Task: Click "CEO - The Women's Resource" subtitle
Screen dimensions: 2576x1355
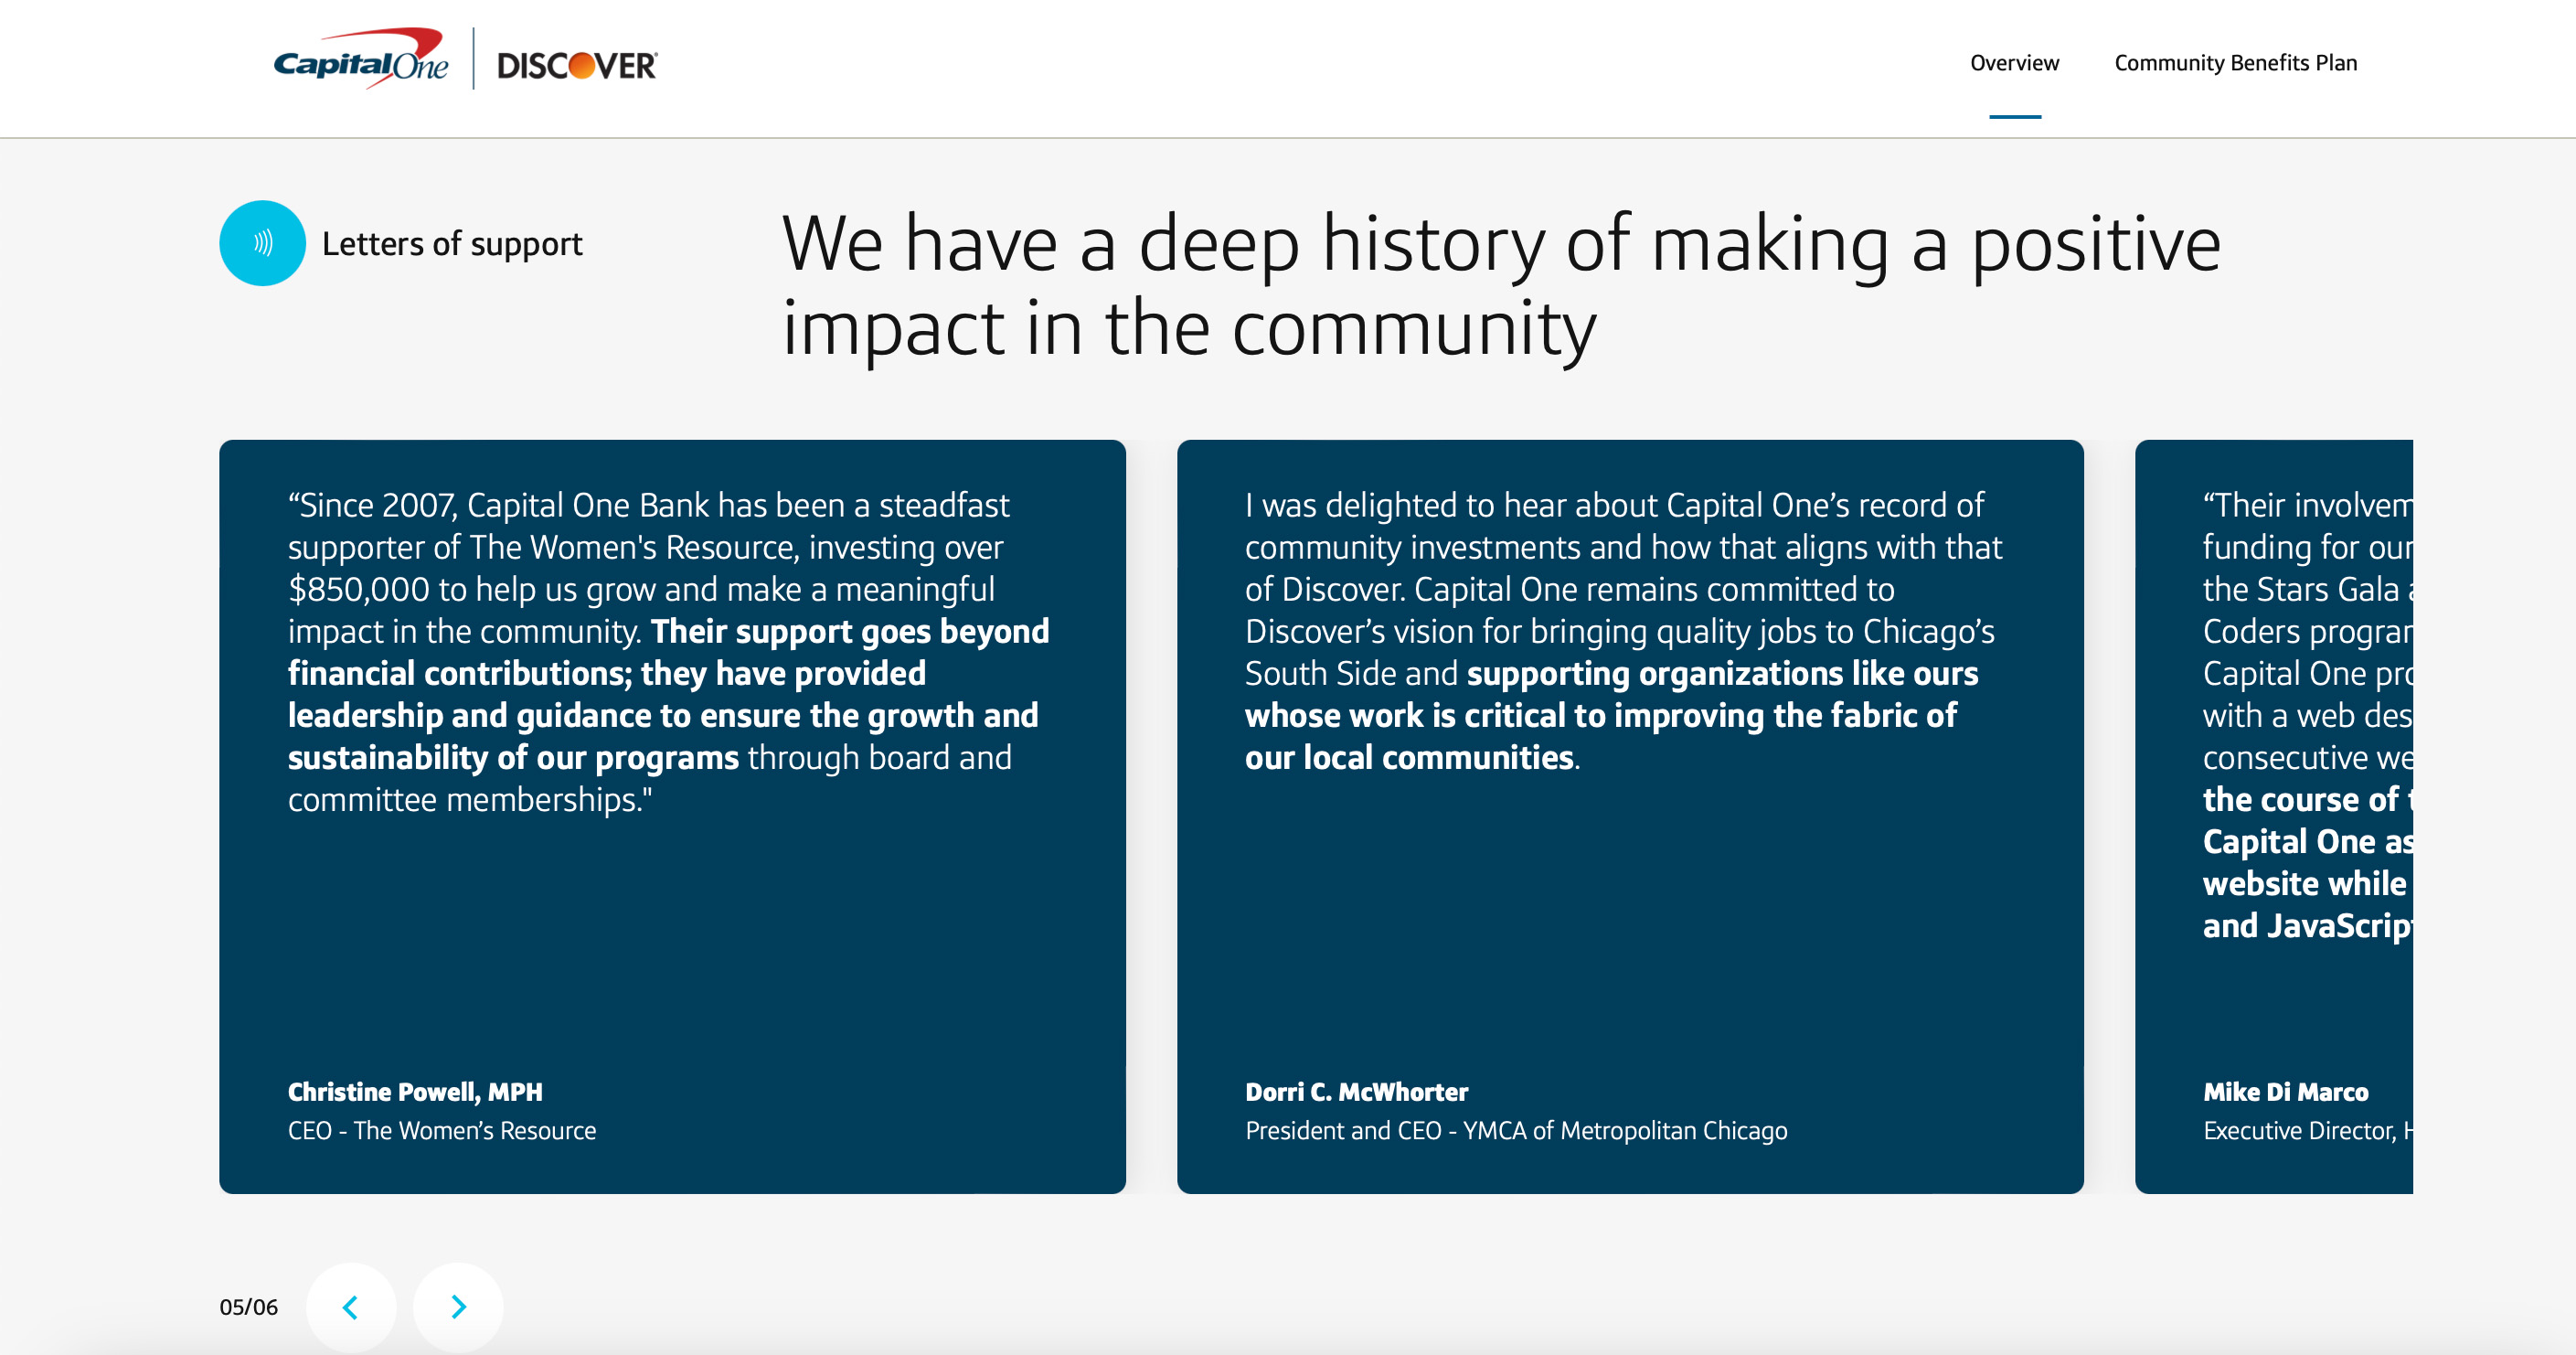Action: pos(442,1131)
